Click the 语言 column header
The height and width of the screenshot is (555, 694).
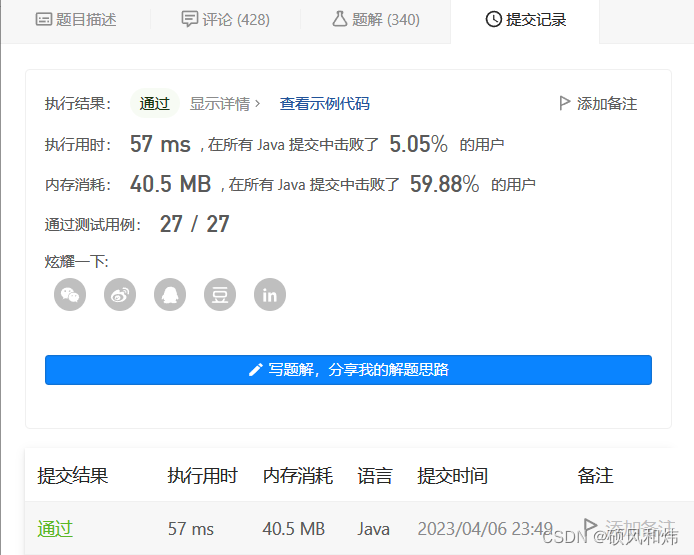375,476
